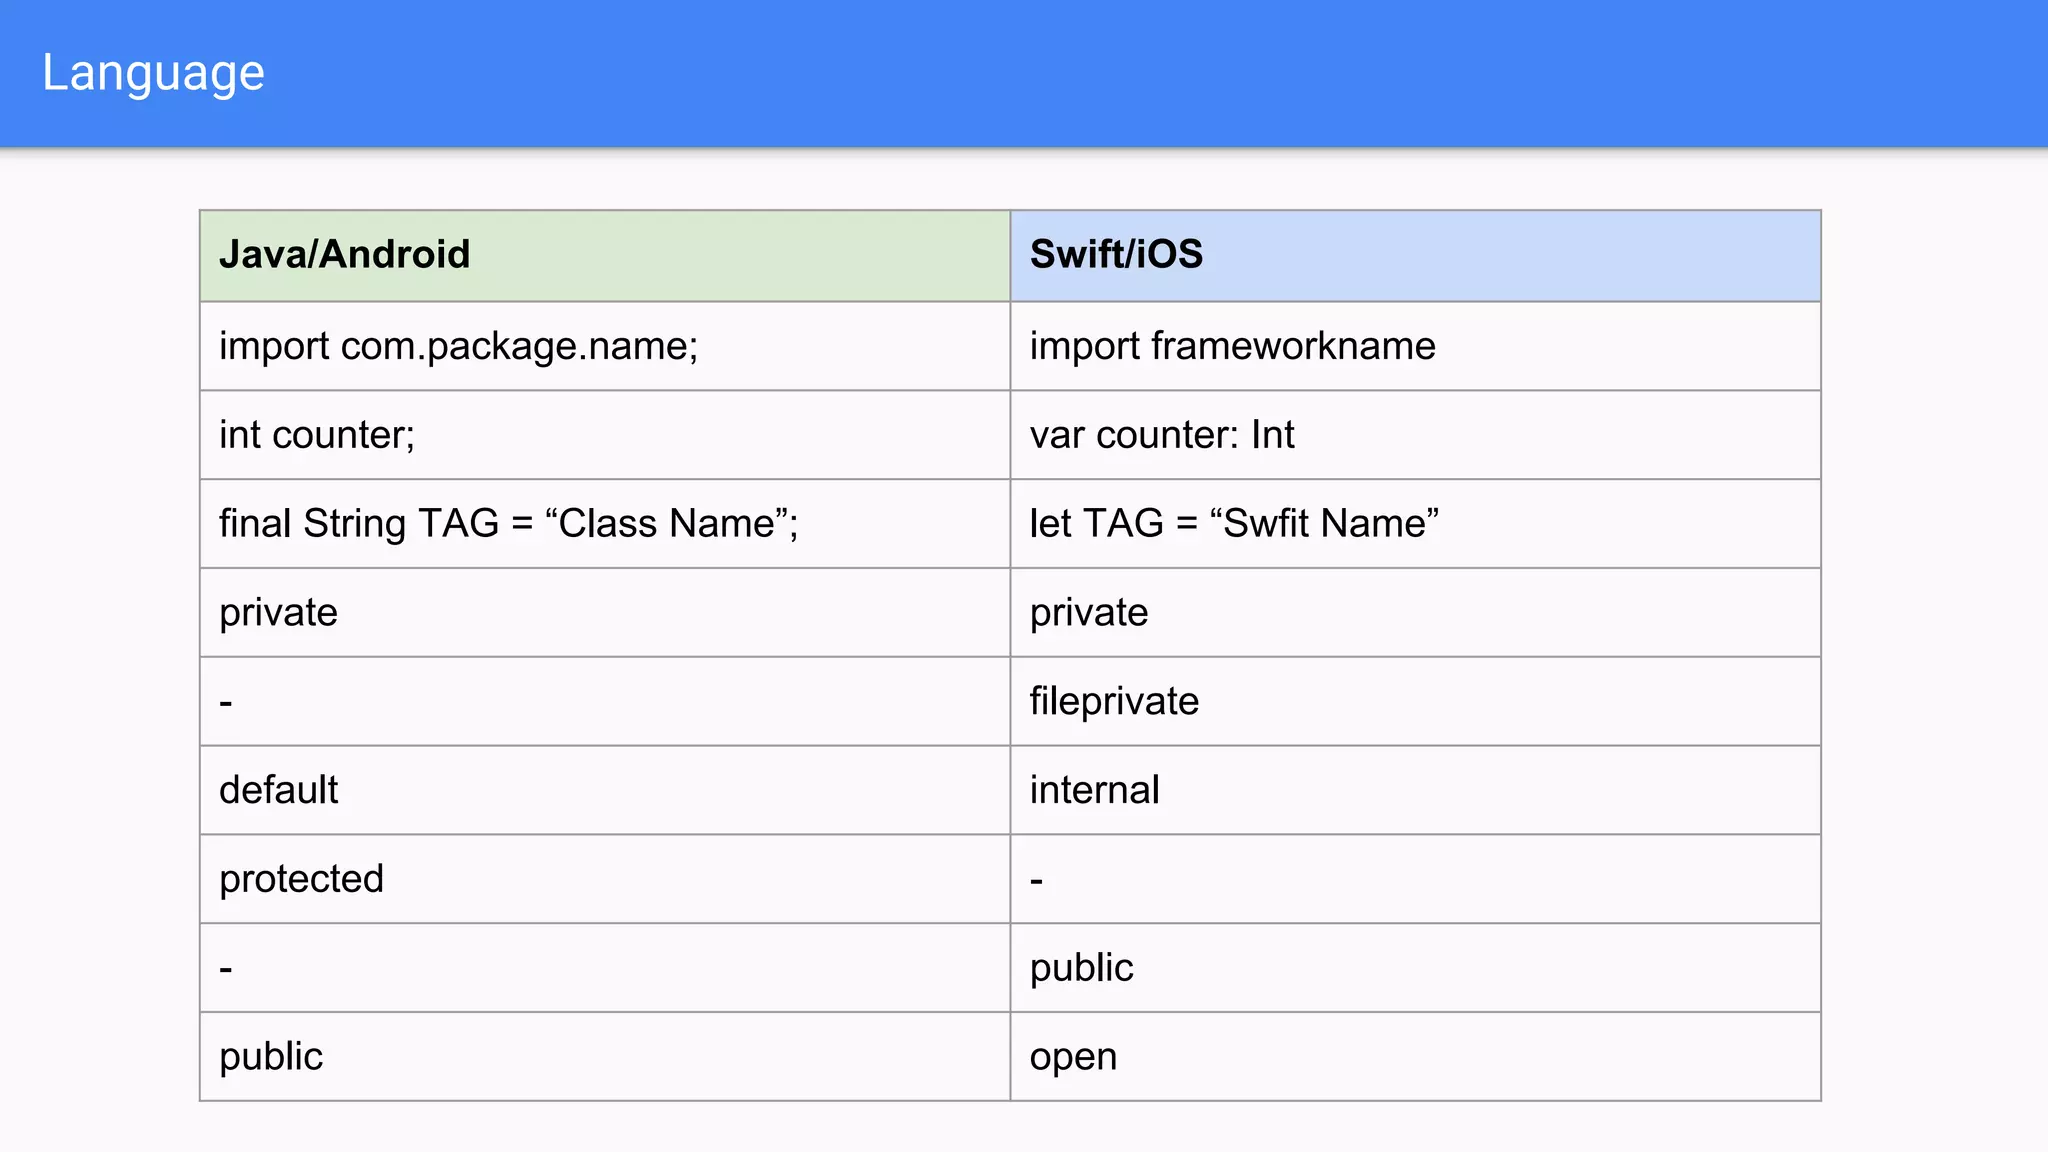2048x1152 pixels.
Task: Click the open cell
Action: coord(1072,1057)
